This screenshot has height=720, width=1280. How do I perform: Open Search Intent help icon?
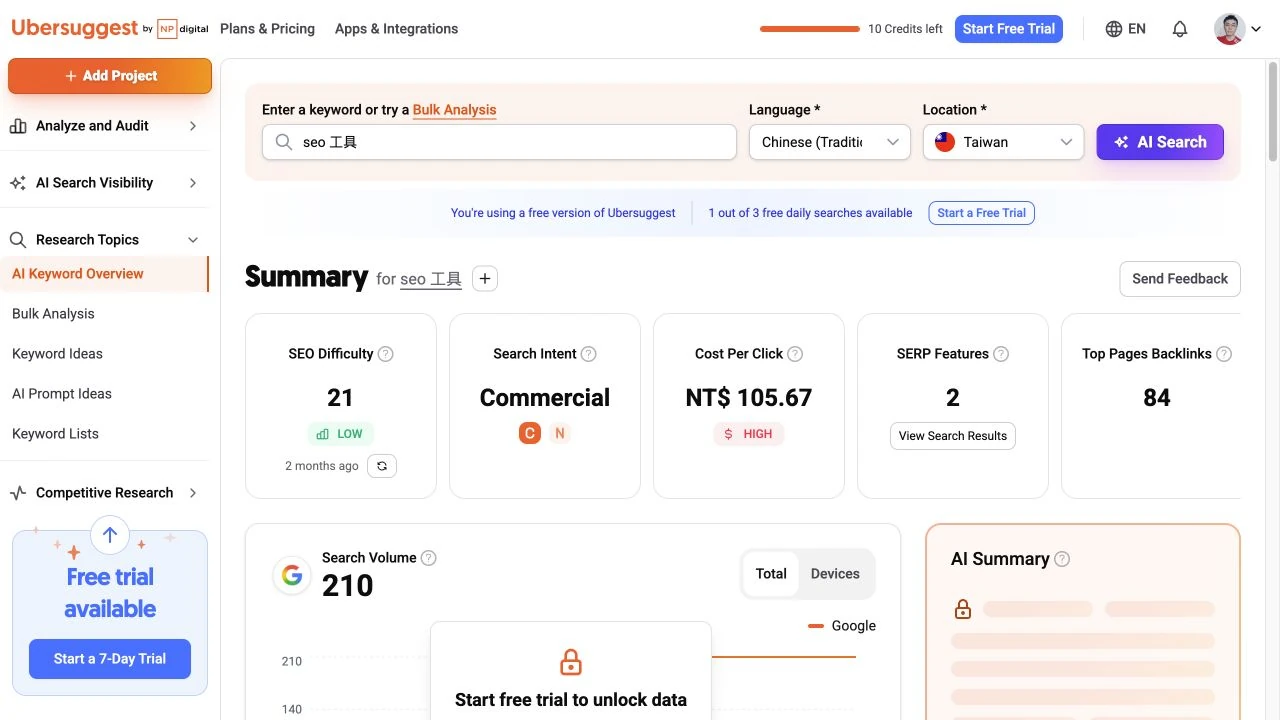589,354
